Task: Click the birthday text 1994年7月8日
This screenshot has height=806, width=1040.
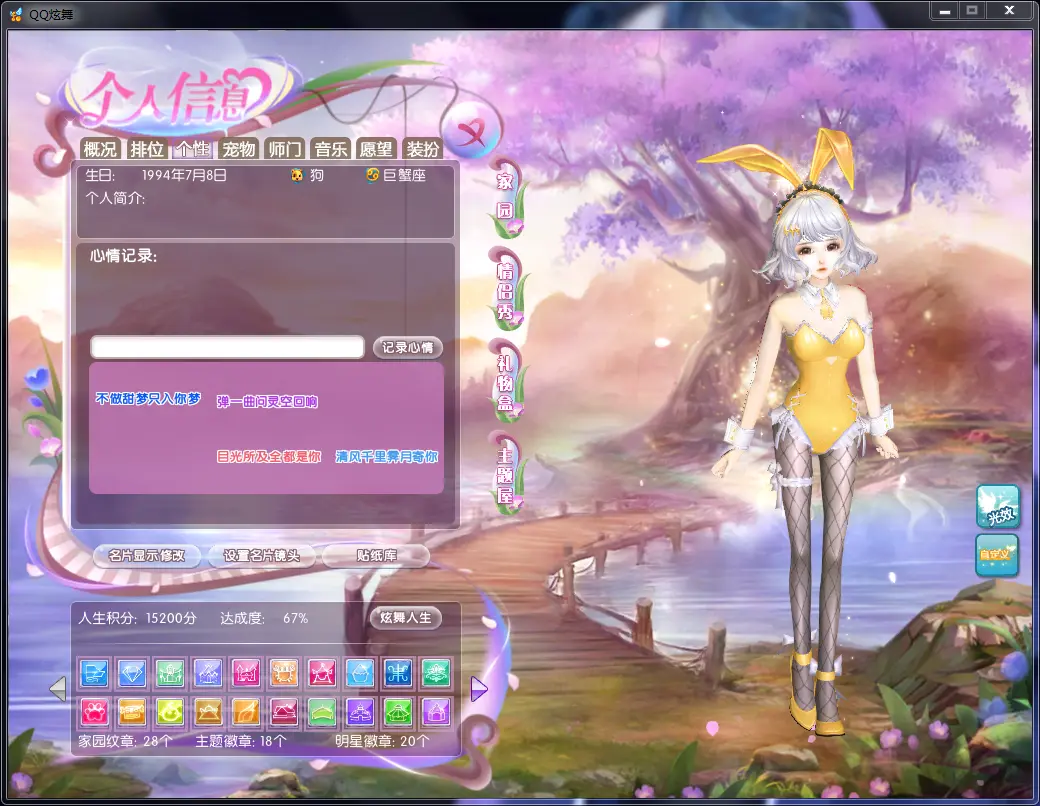Action: point(184,175)
